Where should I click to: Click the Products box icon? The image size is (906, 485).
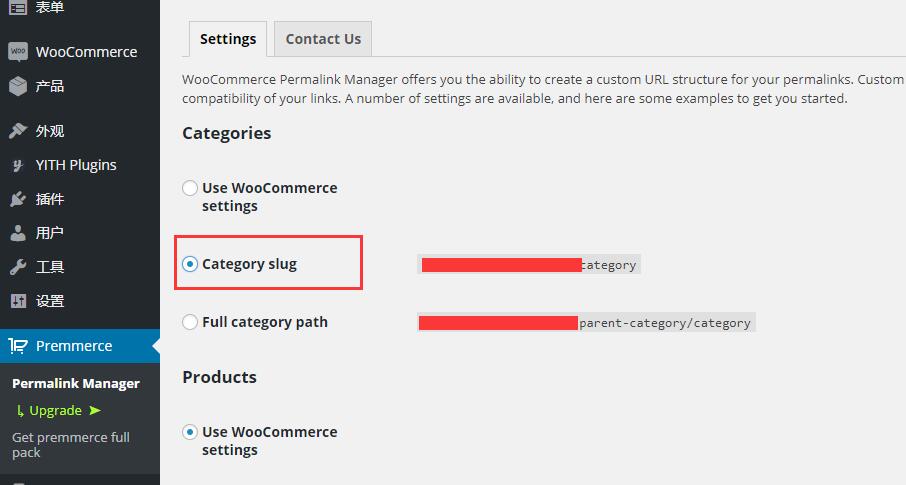[18, 86]
